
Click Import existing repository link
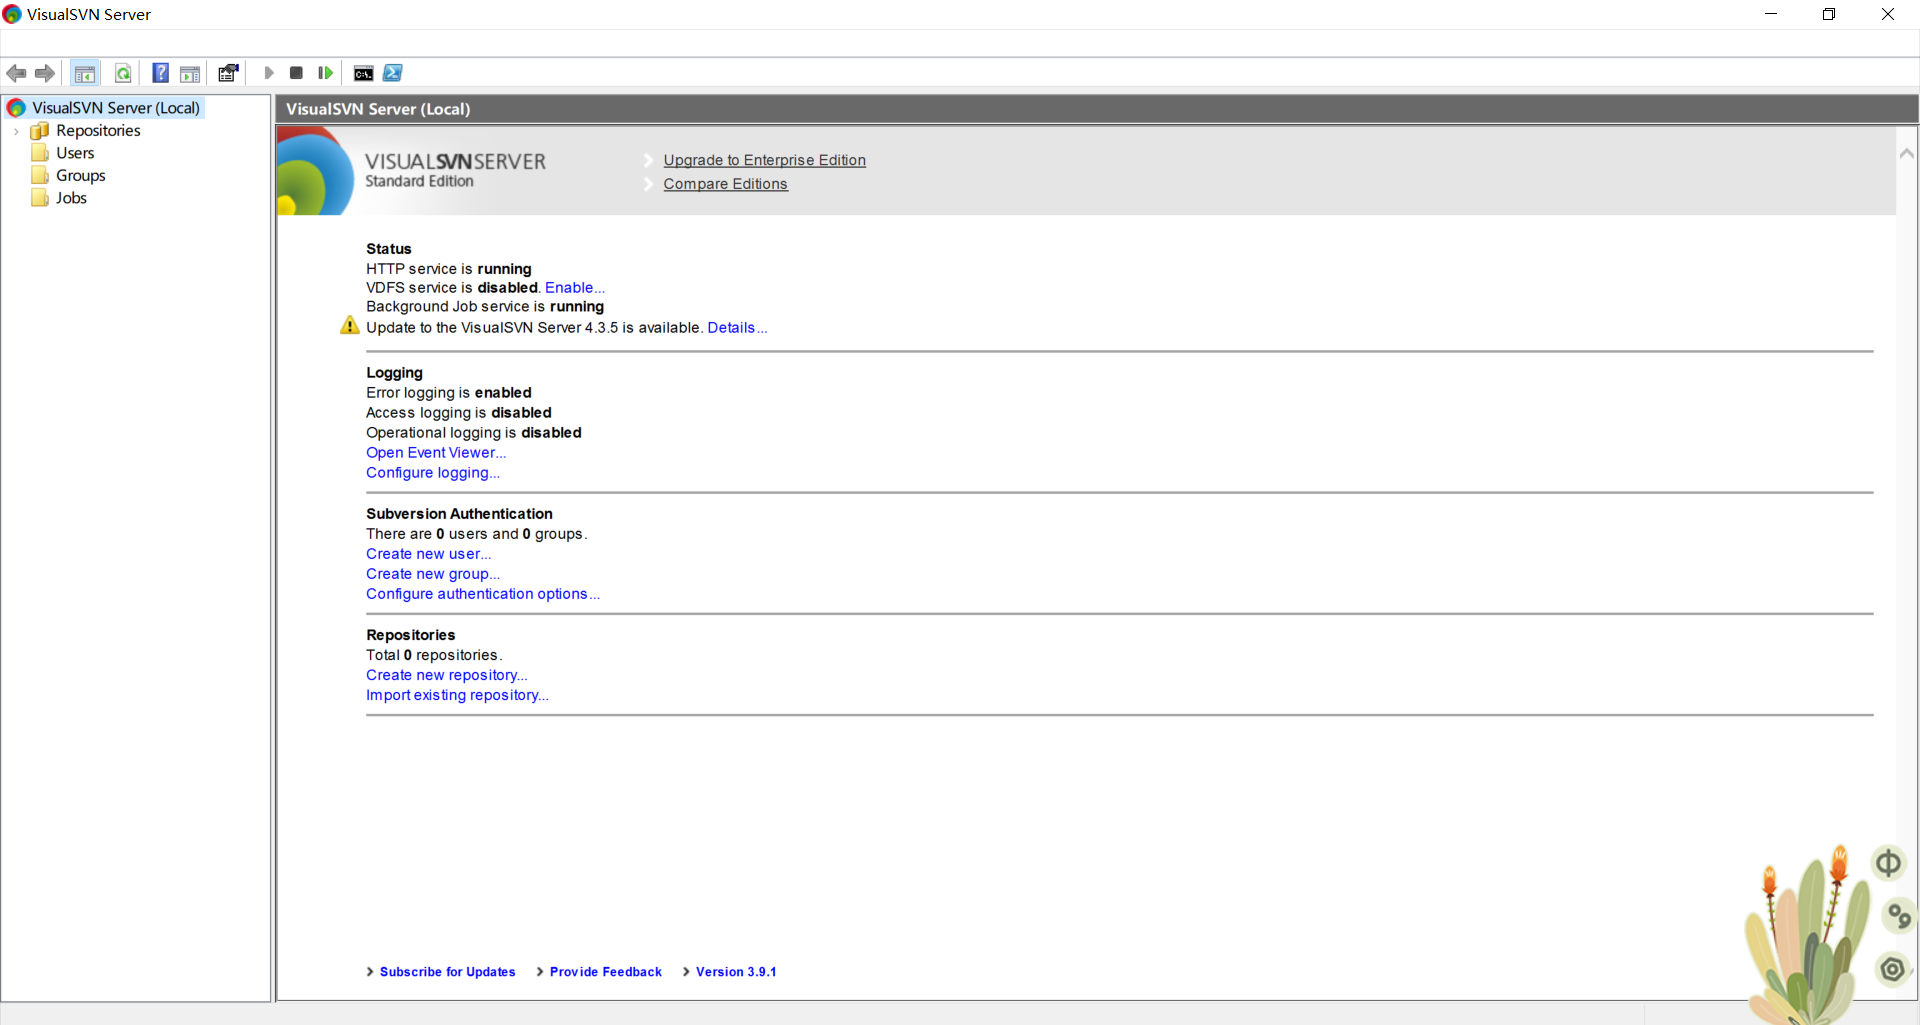click(458, 695)
